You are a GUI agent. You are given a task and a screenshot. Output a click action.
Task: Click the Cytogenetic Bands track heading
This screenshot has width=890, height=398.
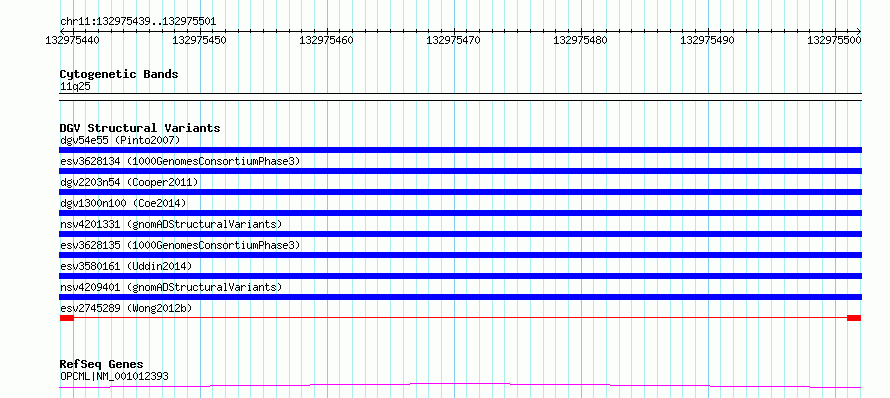click(x=119, y=74)
